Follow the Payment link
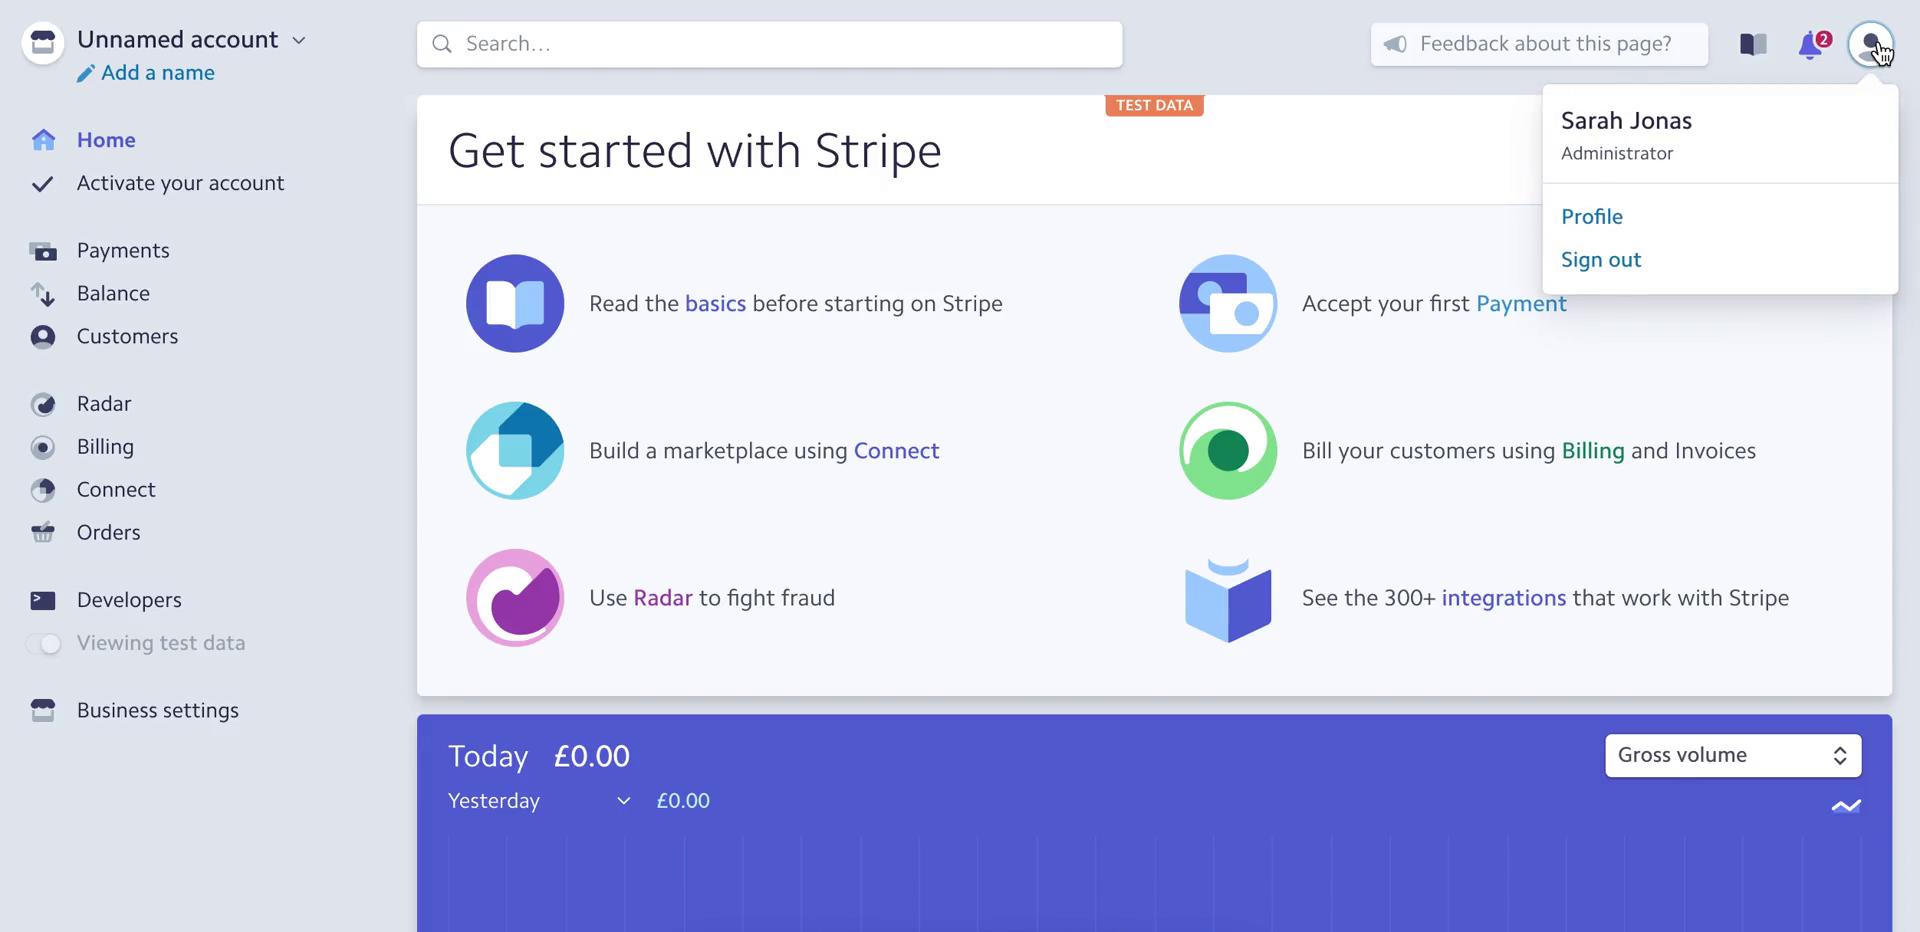This screenshot has width=1920, height=932. (x=1521, y=304)
